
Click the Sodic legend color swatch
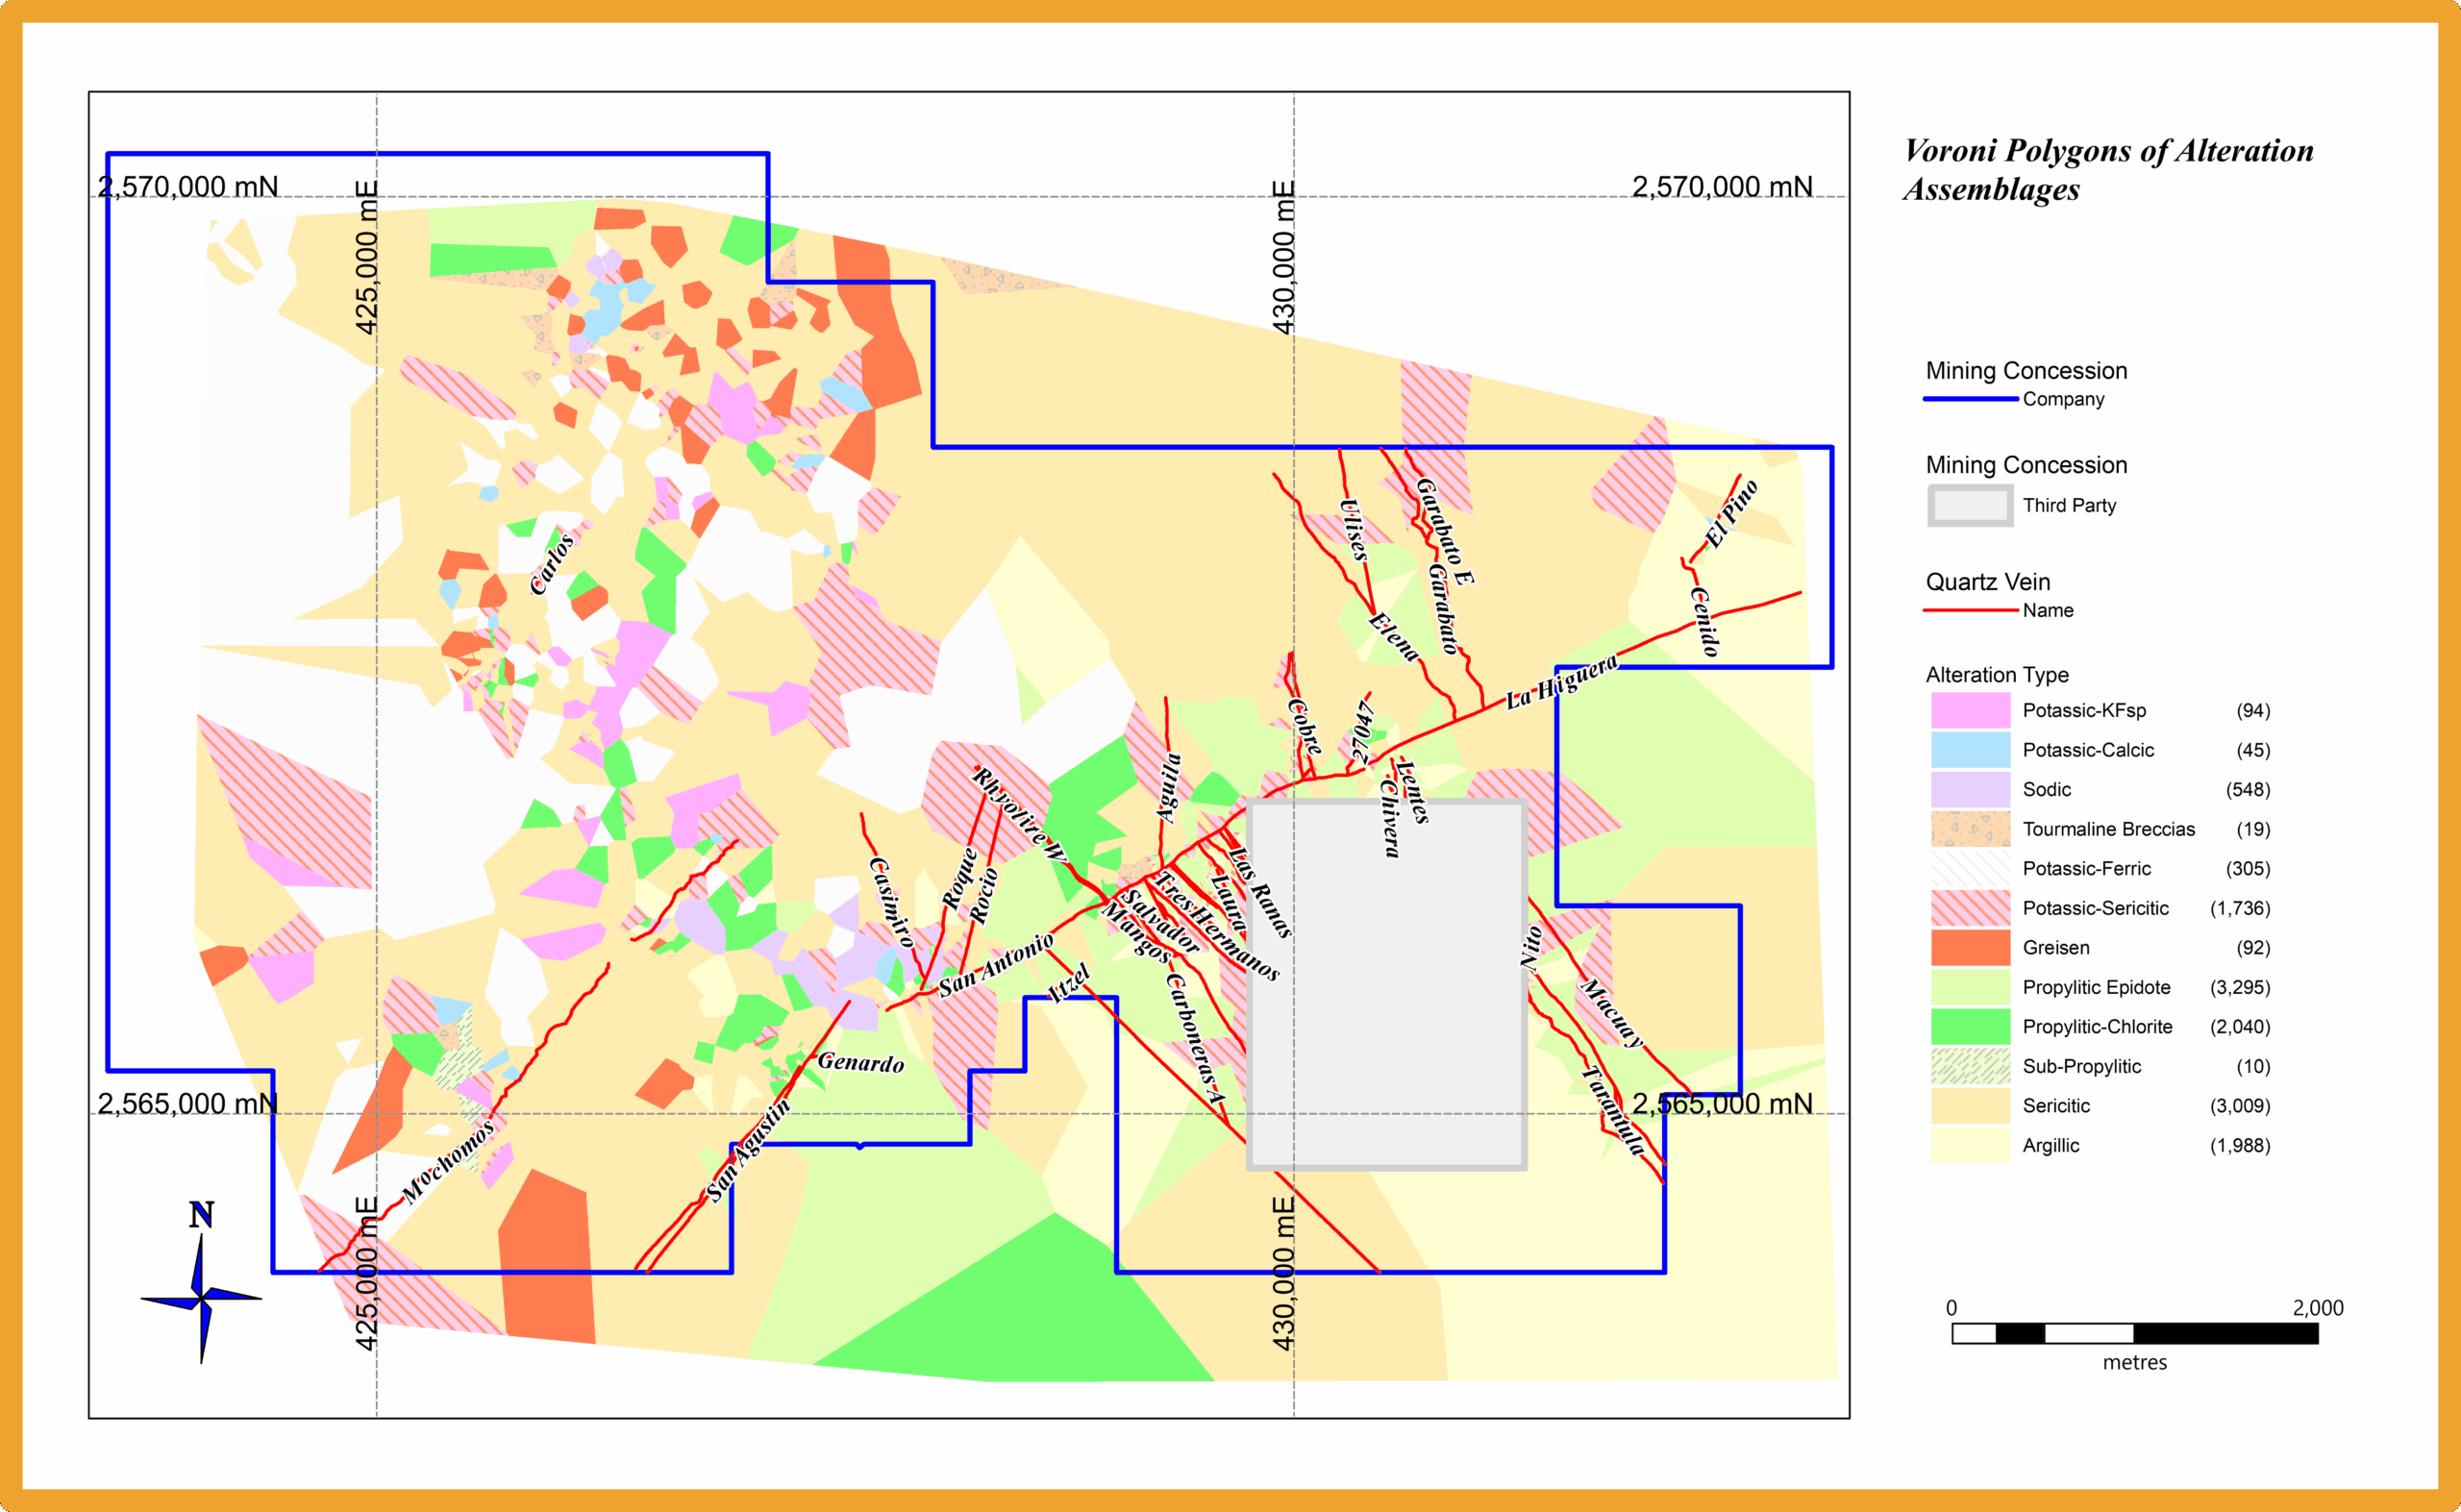pyautogui.click(x=1969, y=789)
